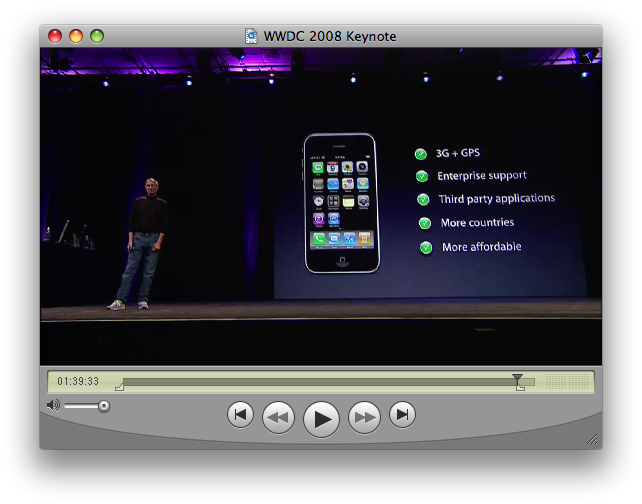Minimize the window with yellow button
The image size is (642, 504).
click(76, 36)
